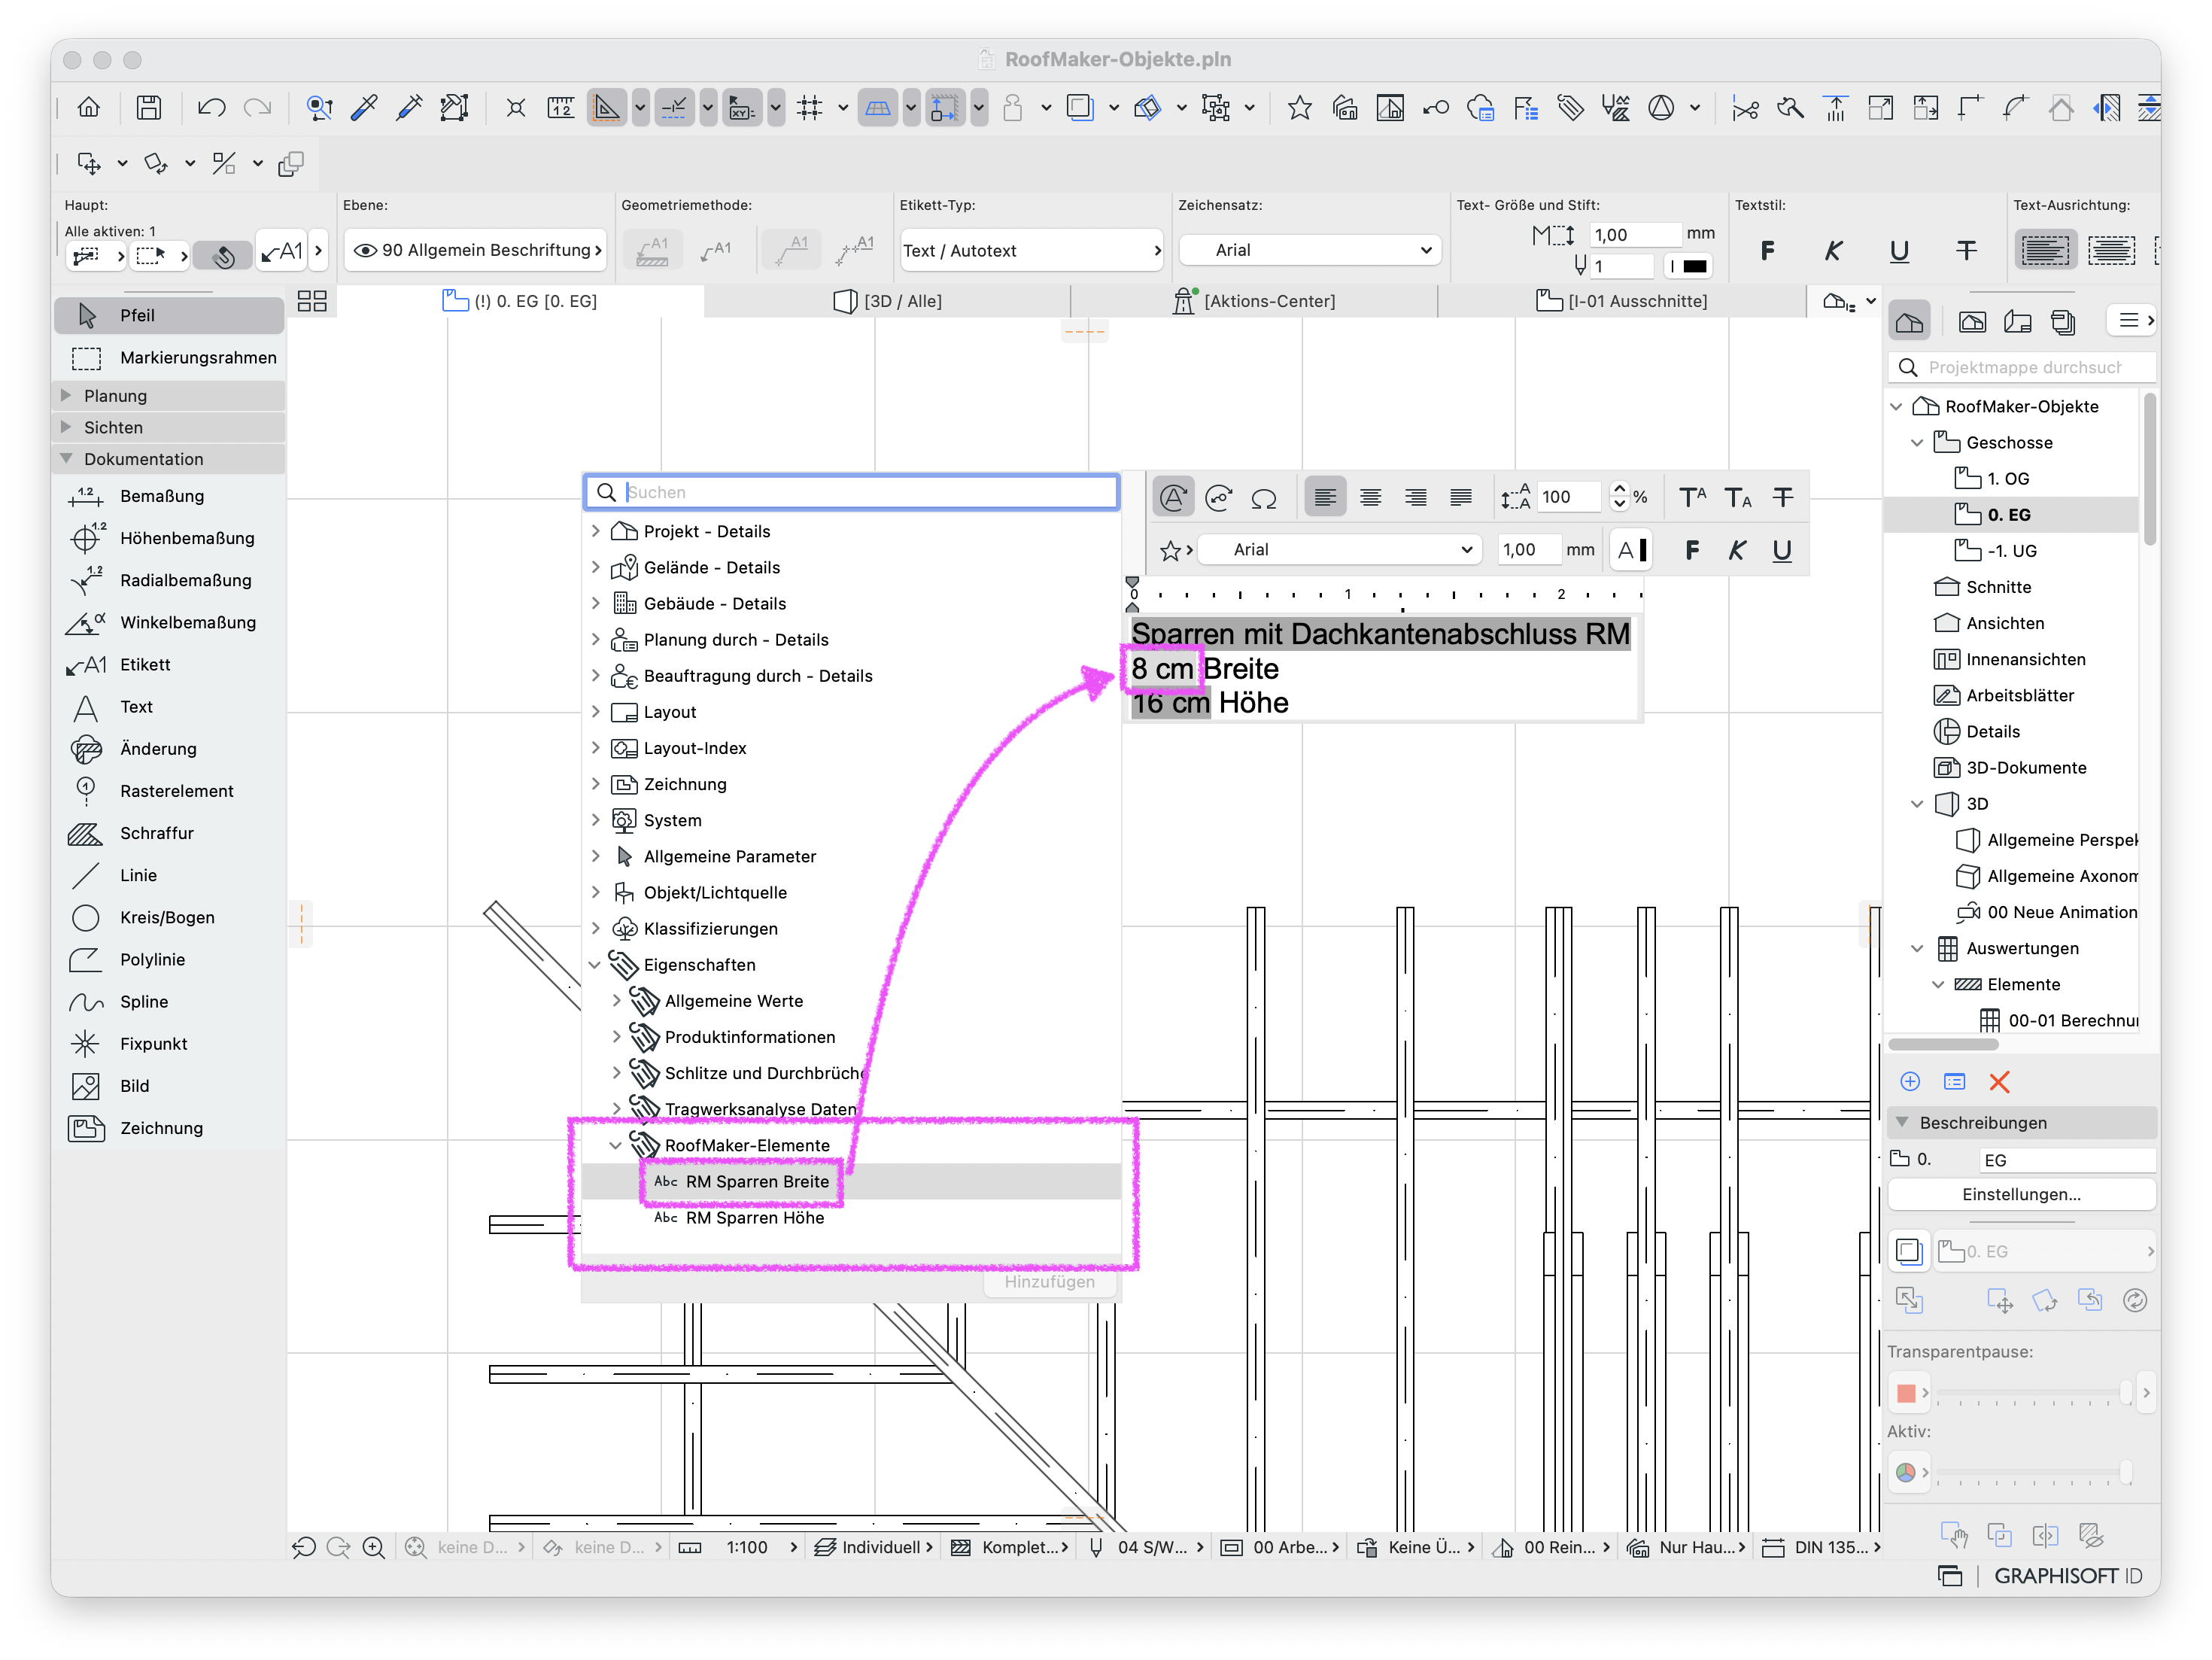The width and height of the screenshot is (2212, 1660).
Task: Select the Fixpunkt tool
Action: (x=169, y=1043)
